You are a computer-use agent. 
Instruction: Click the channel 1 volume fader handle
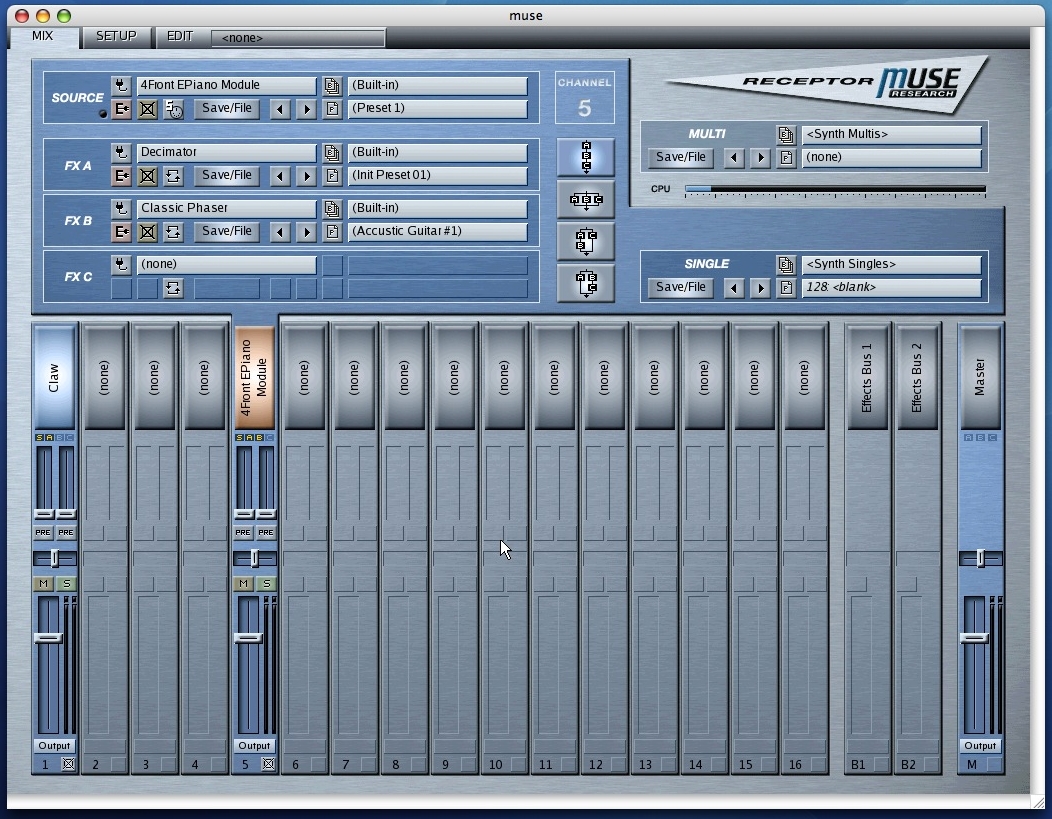(48, 638)
